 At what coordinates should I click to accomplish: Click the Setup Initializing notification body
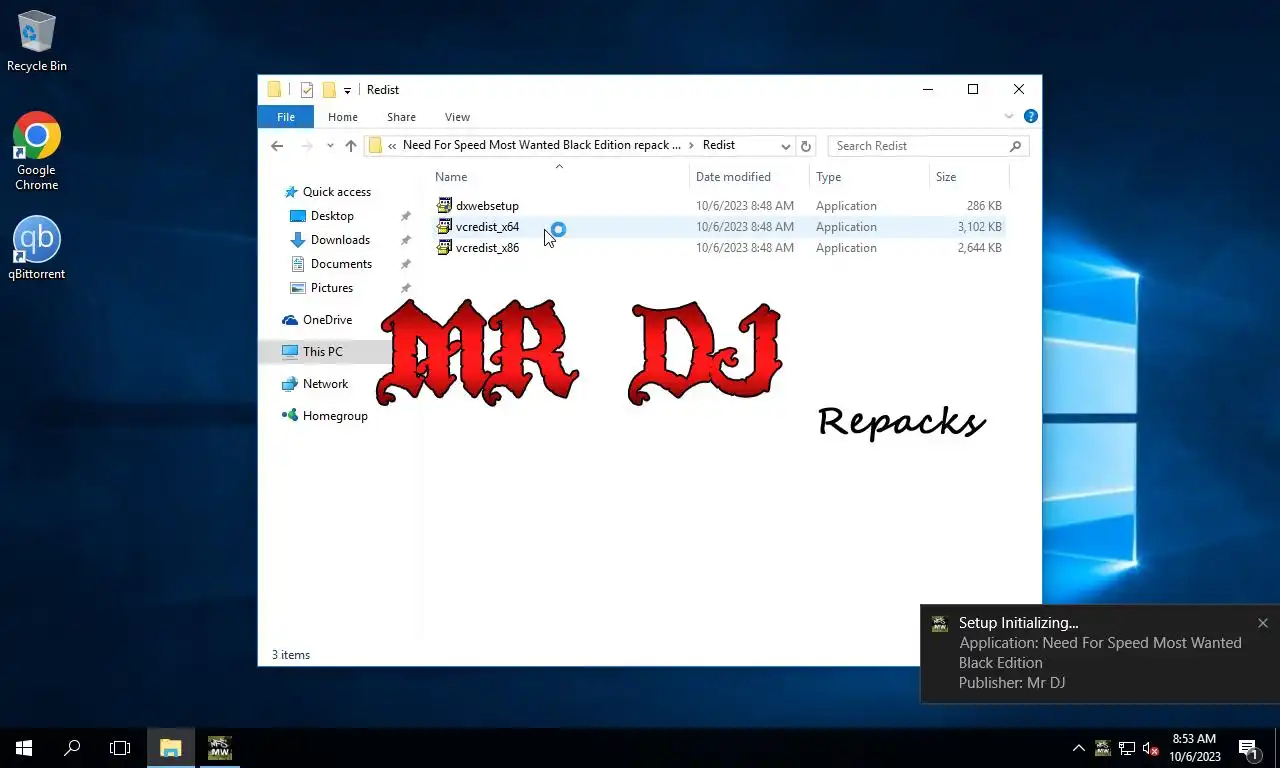pos(1100,653)
